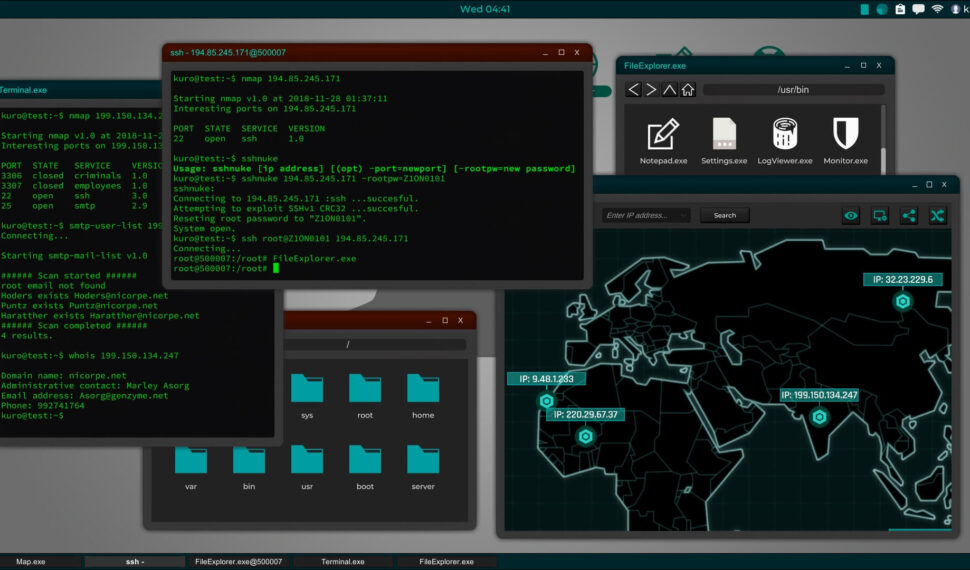Select FileExplorer.exe@500007 in the taskbar
The image size is (970, 570).
click(x=238, y=562)
